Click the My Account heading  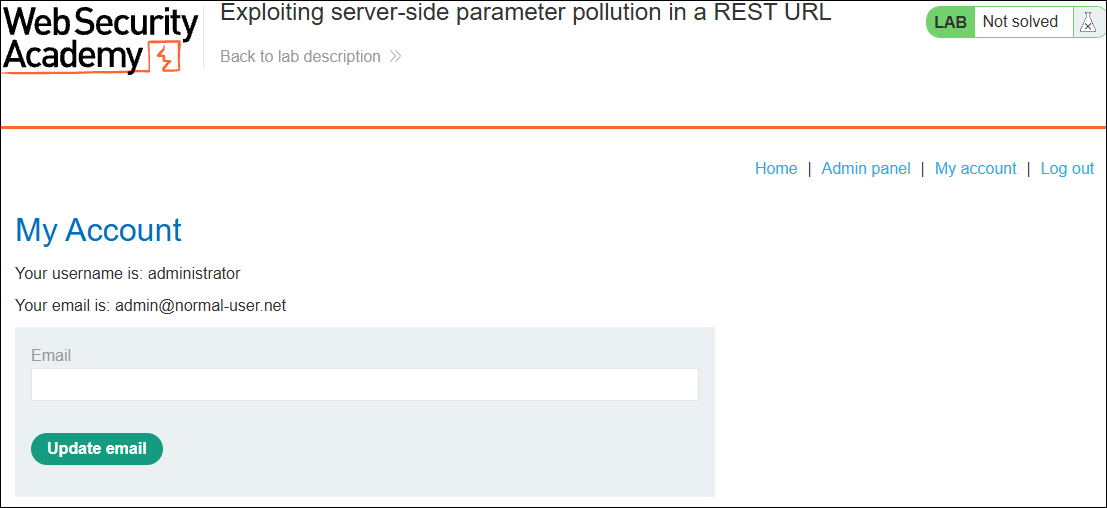(98, 230)
